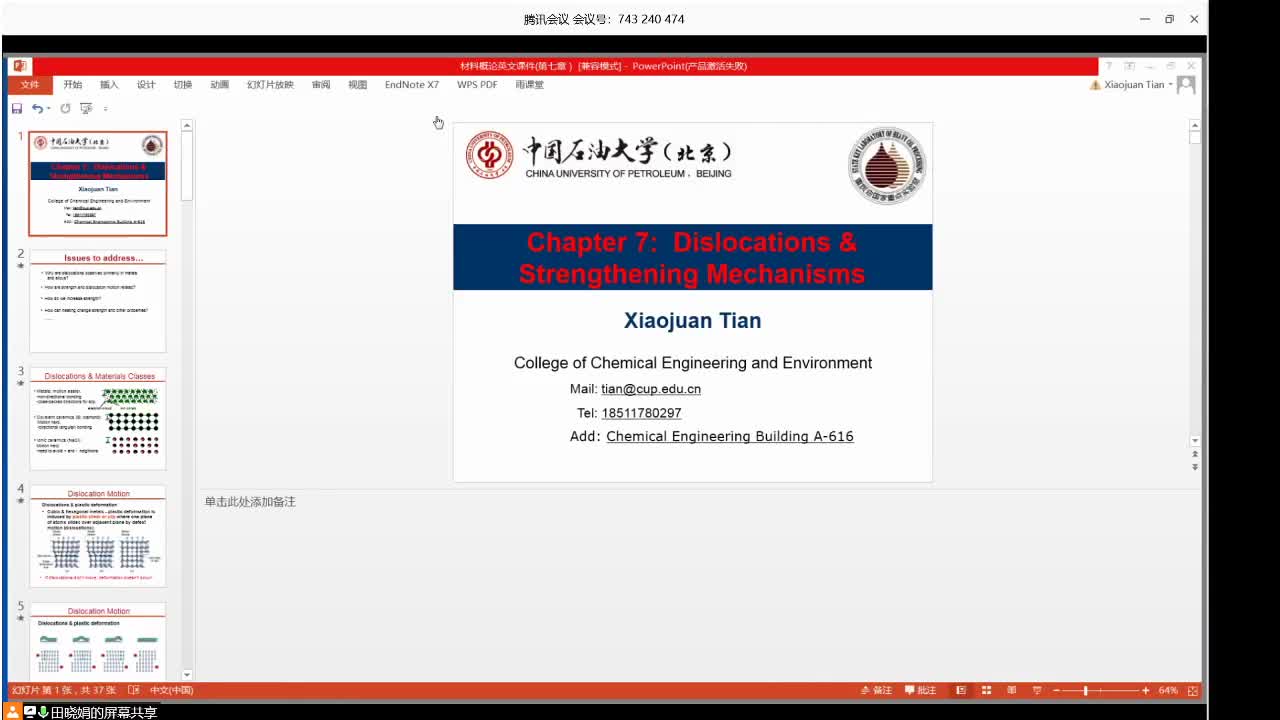Viewport: 1280px width, 720px height.
Task: Click the PowerPoint help question mark icon
Action: 1108,66
